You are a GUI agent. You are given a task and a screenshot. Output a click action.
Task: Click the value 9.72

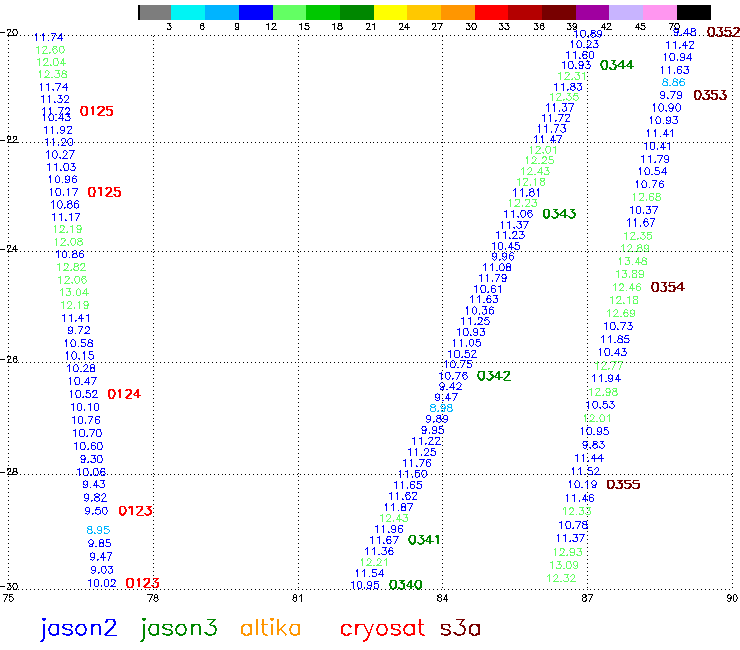(79, 330)
